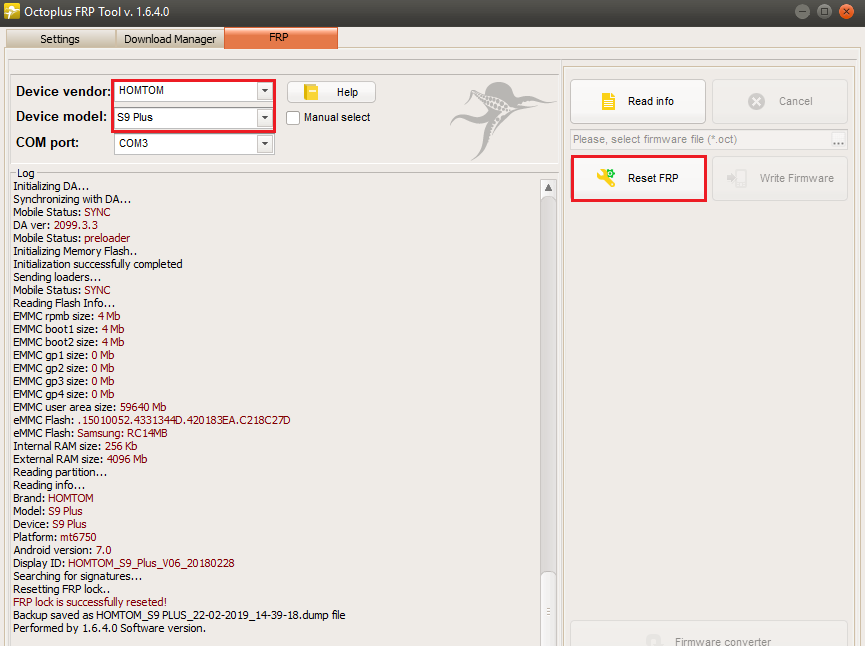Browse firmware file with the ellipsis button
The width and height of the screenshot is (865, 646).
point(839,140)
